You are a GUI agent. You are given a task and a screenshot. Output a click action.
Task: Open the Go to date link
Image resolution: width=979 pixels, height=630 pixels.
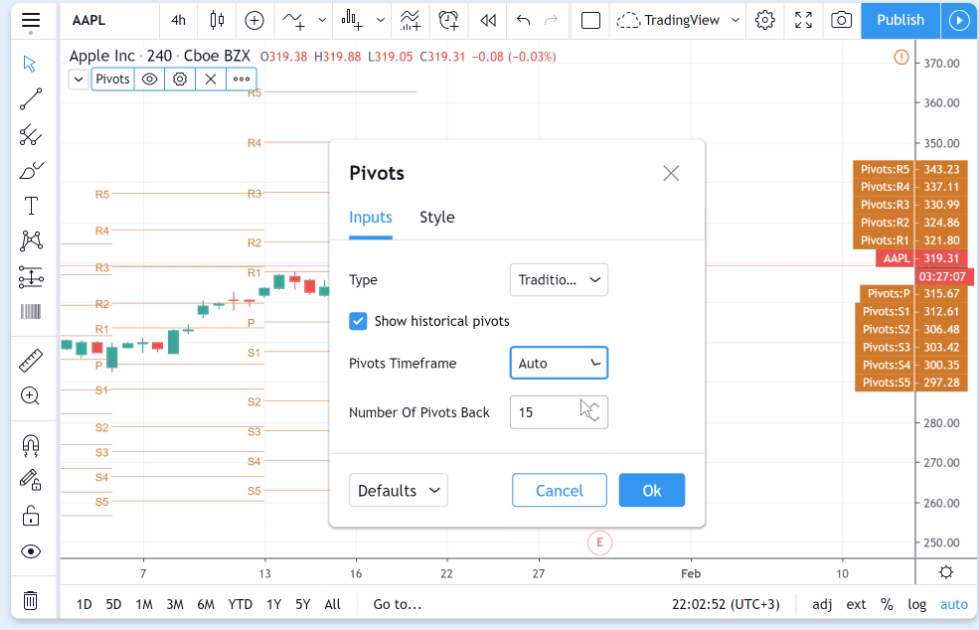pos(397,604)
